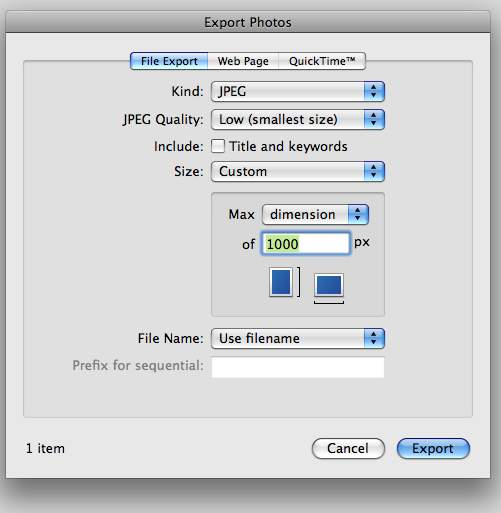Cancel the export dialog
Screen dimensions: 501x513
coord(348,448)
